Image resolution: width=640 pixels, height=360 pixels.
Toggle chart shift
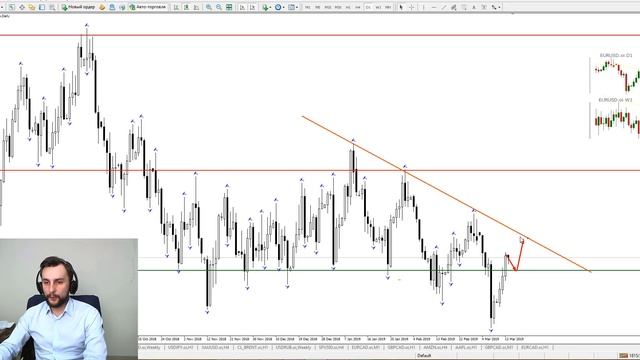click(x=253, y=7)
